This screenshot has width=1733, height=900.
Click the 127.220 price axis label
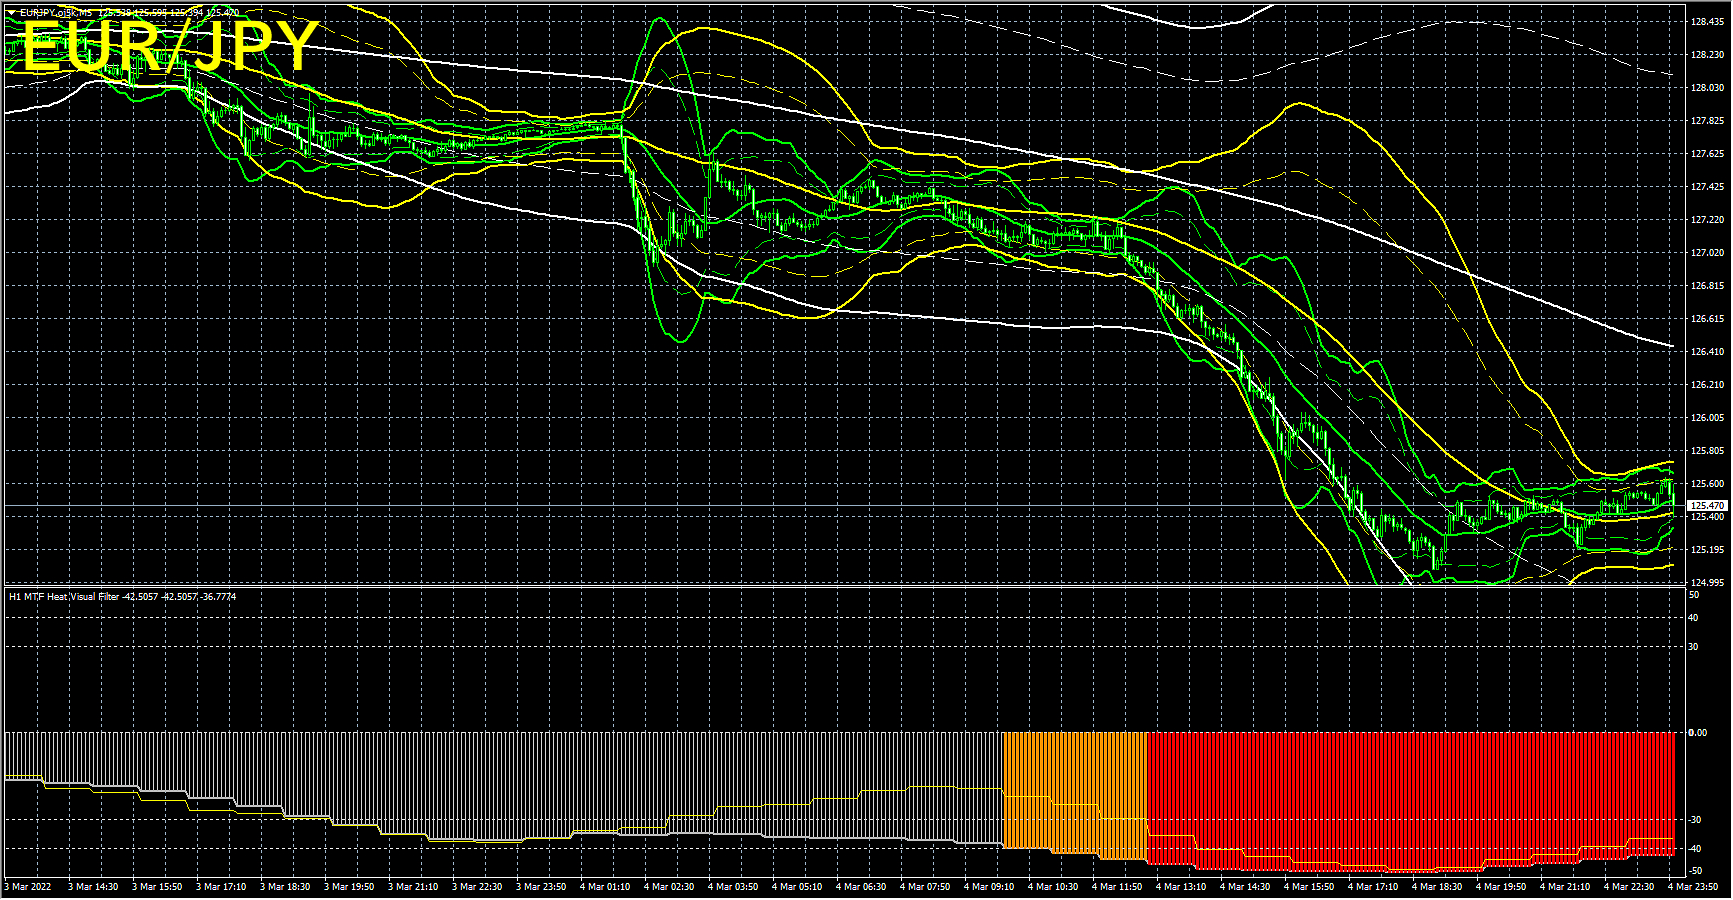coord(1706,220)
